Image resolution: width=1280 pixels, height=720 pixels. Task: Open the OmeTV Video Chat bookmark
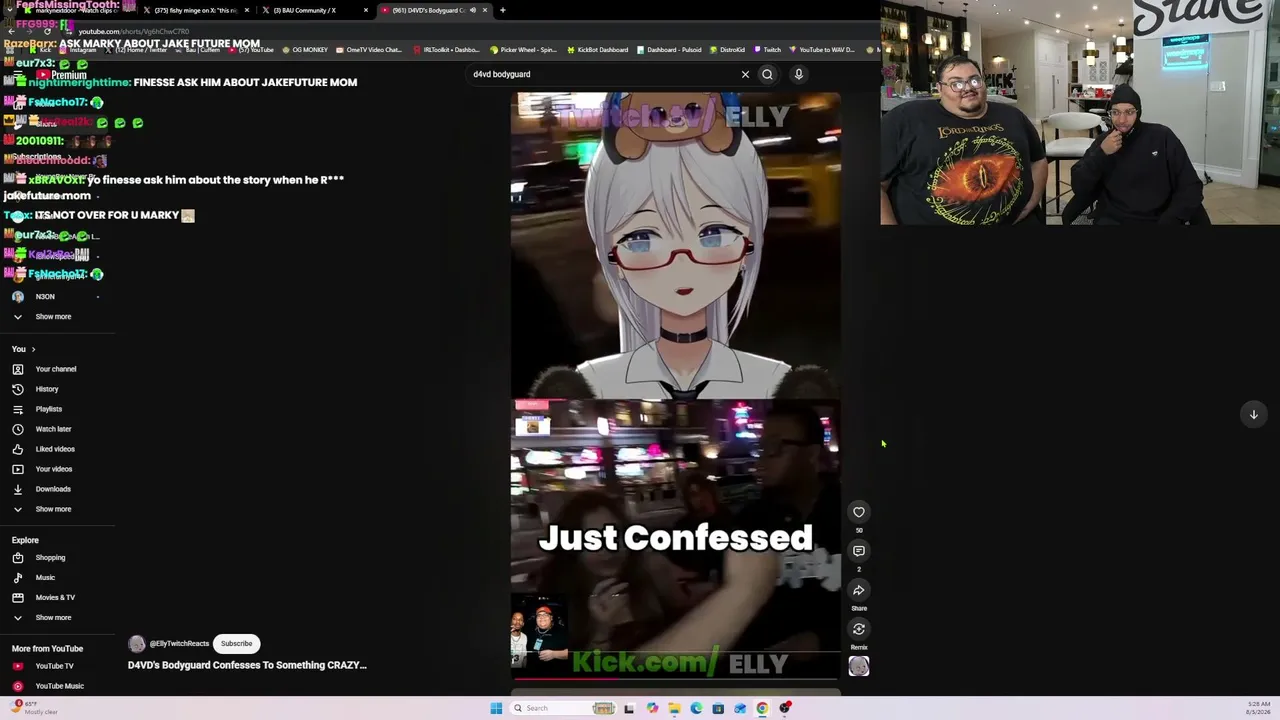coord(369,50)
